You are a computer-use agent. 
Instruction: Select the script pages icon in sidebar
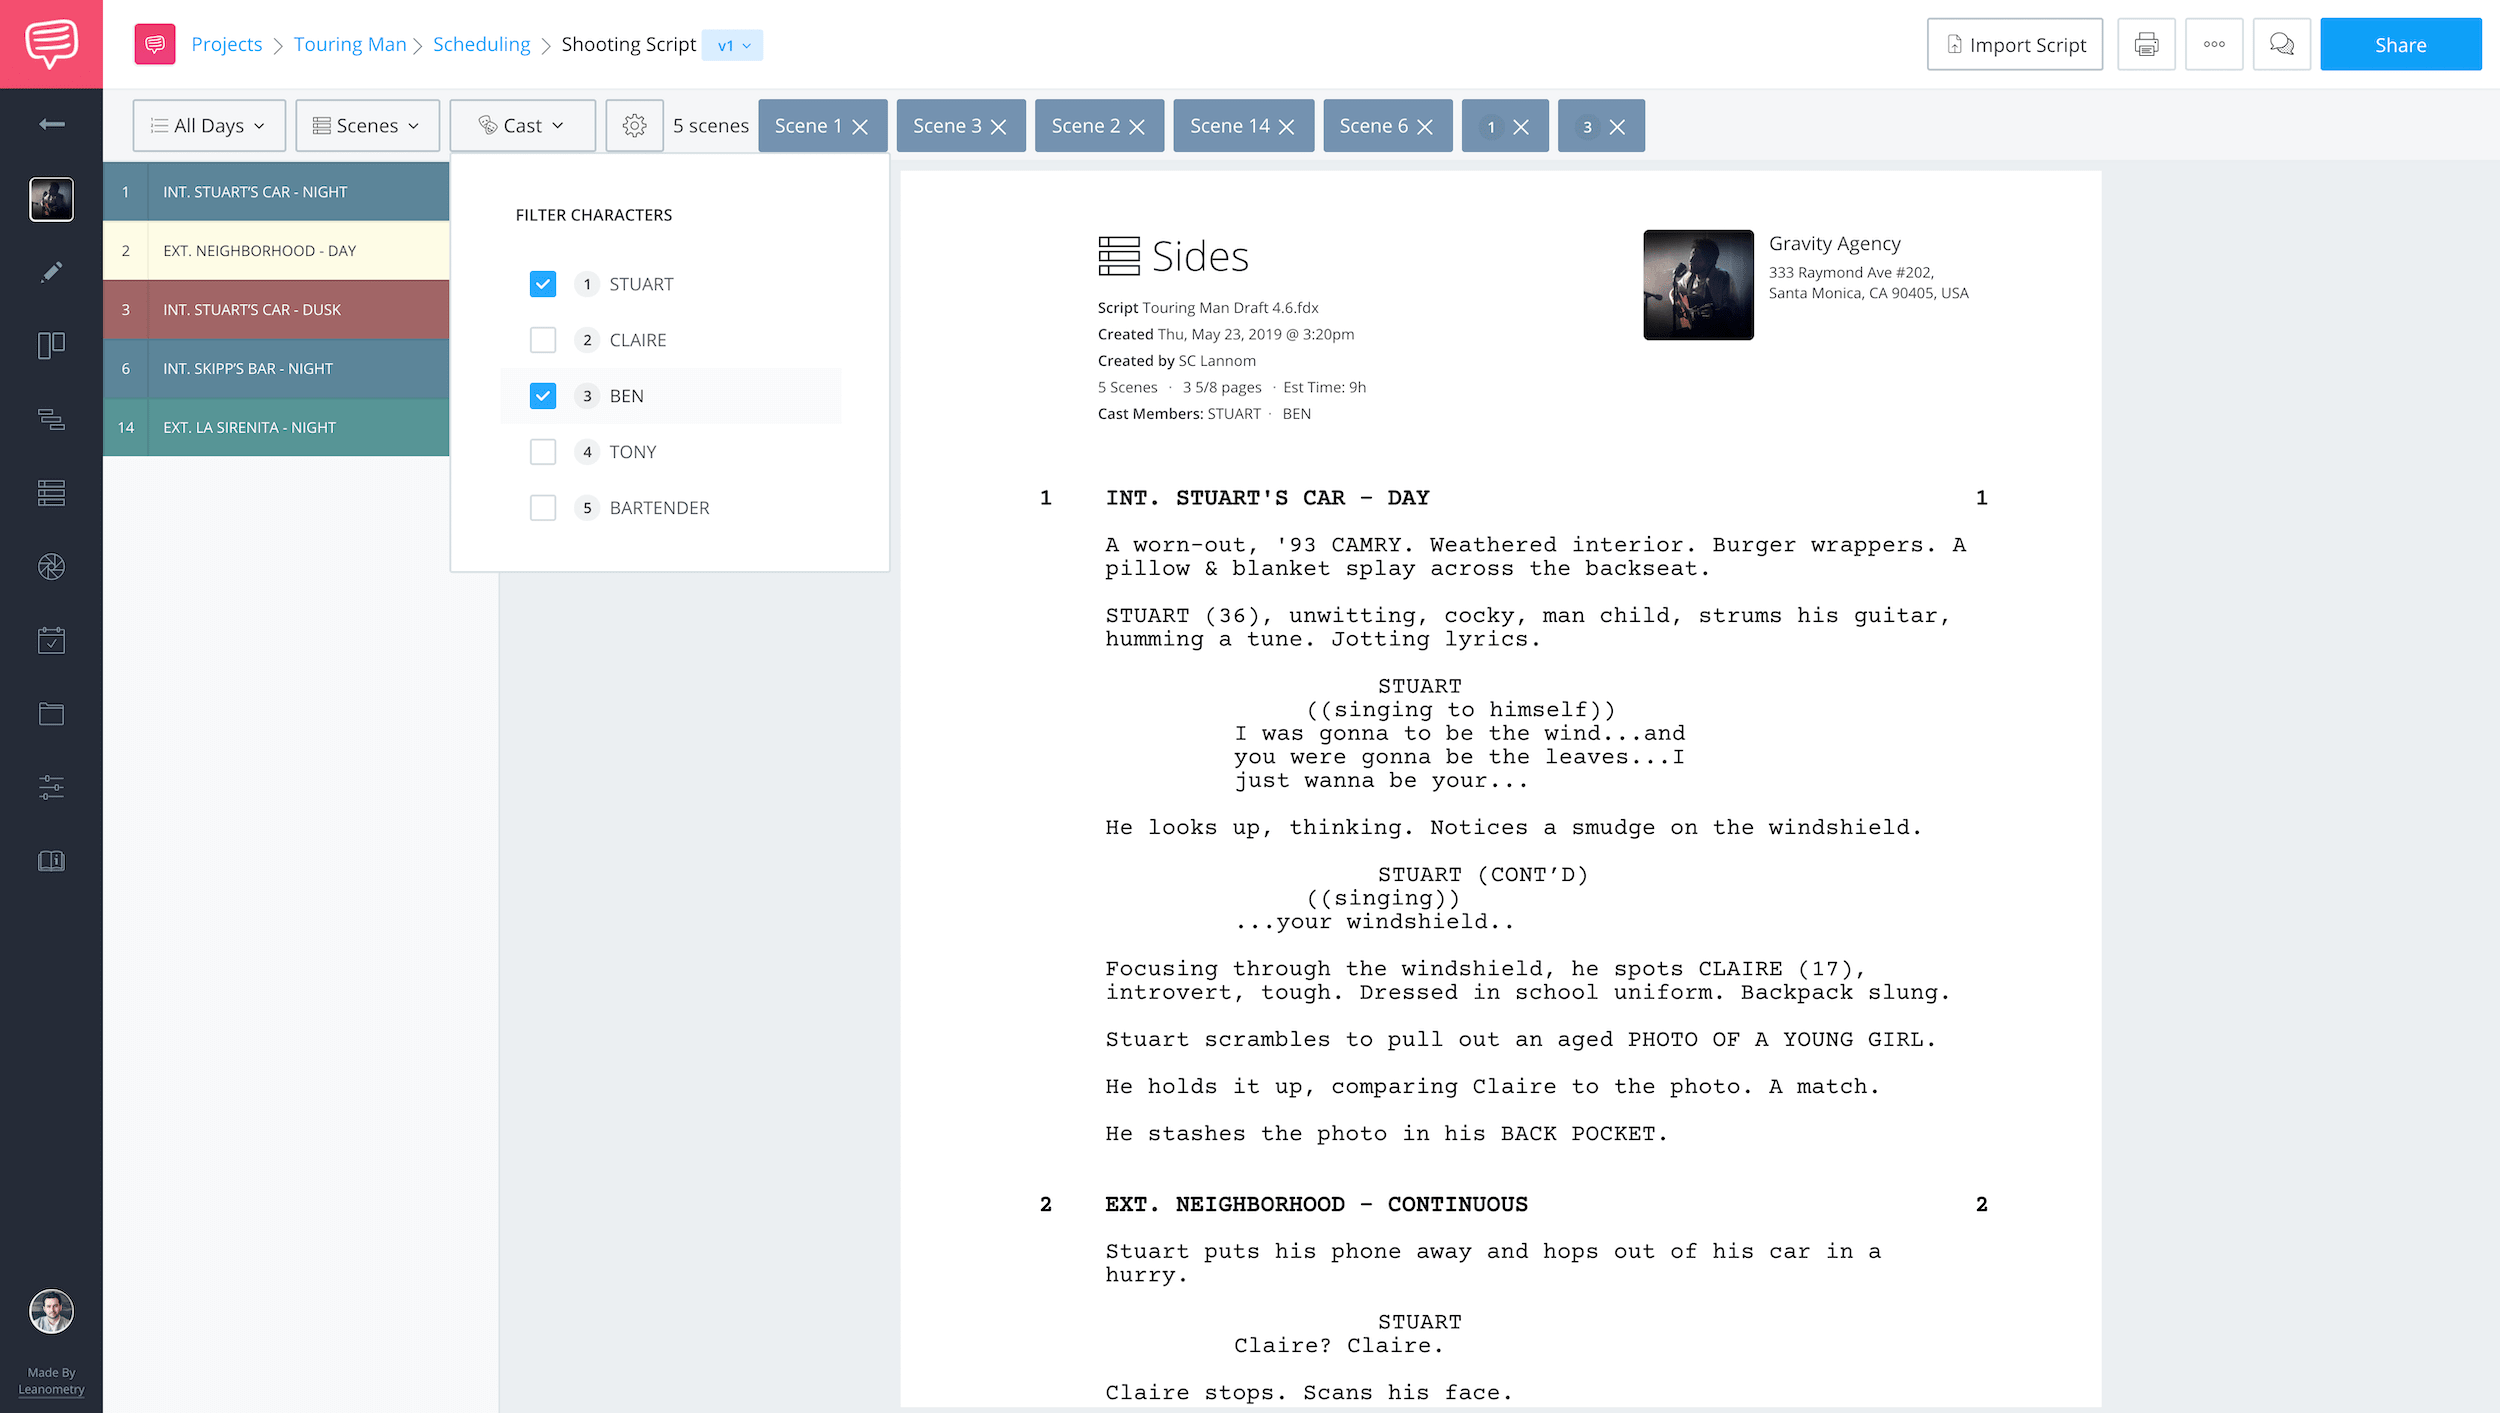pyautogui.click(x=50, y=860)
